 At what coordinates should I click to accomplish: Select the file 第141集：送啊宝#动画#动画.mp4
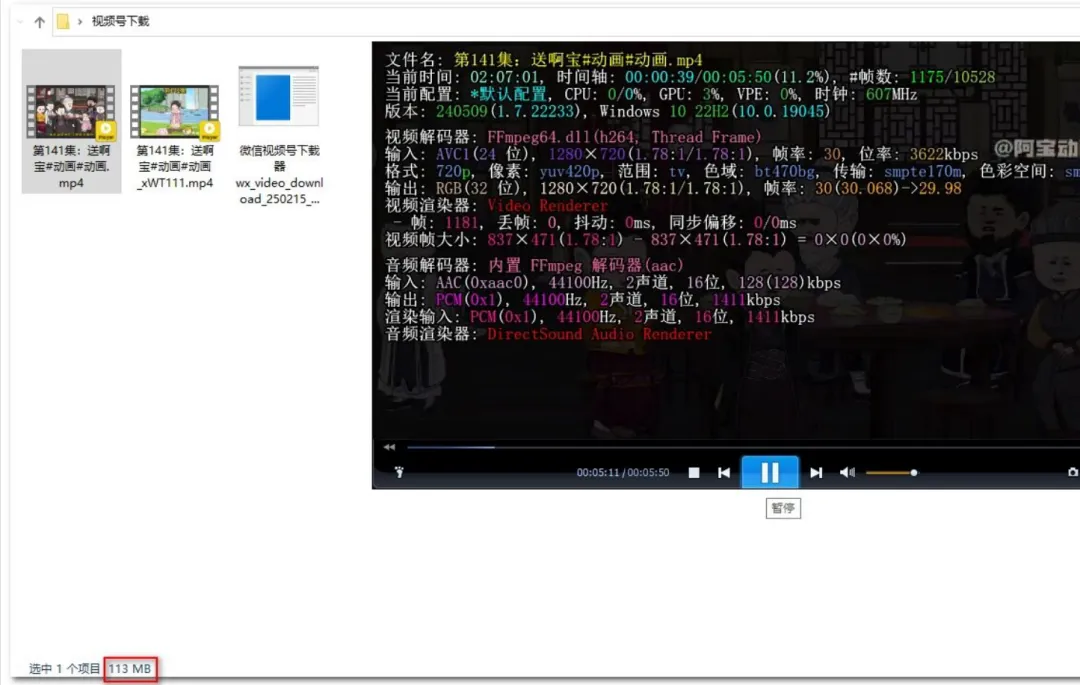[x=71, y=121]
